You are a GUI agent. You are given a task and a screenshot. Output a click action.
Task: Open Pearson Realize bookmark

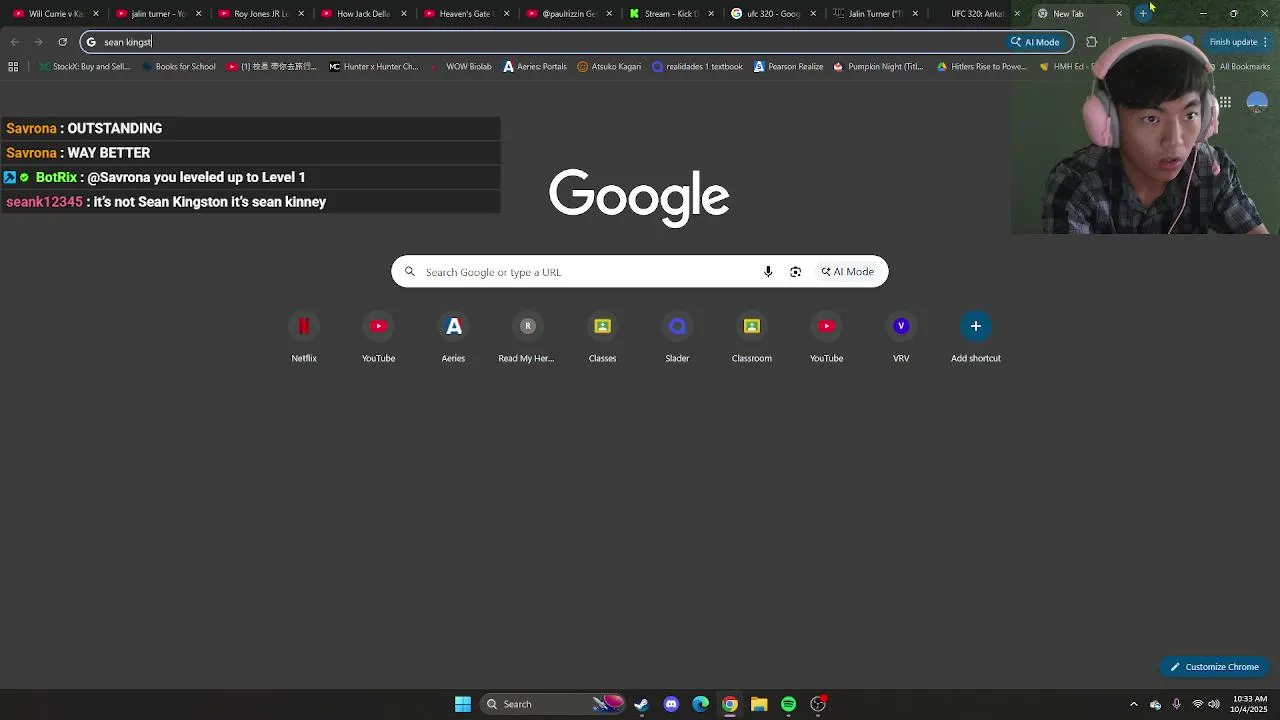(x=788, y=67)
